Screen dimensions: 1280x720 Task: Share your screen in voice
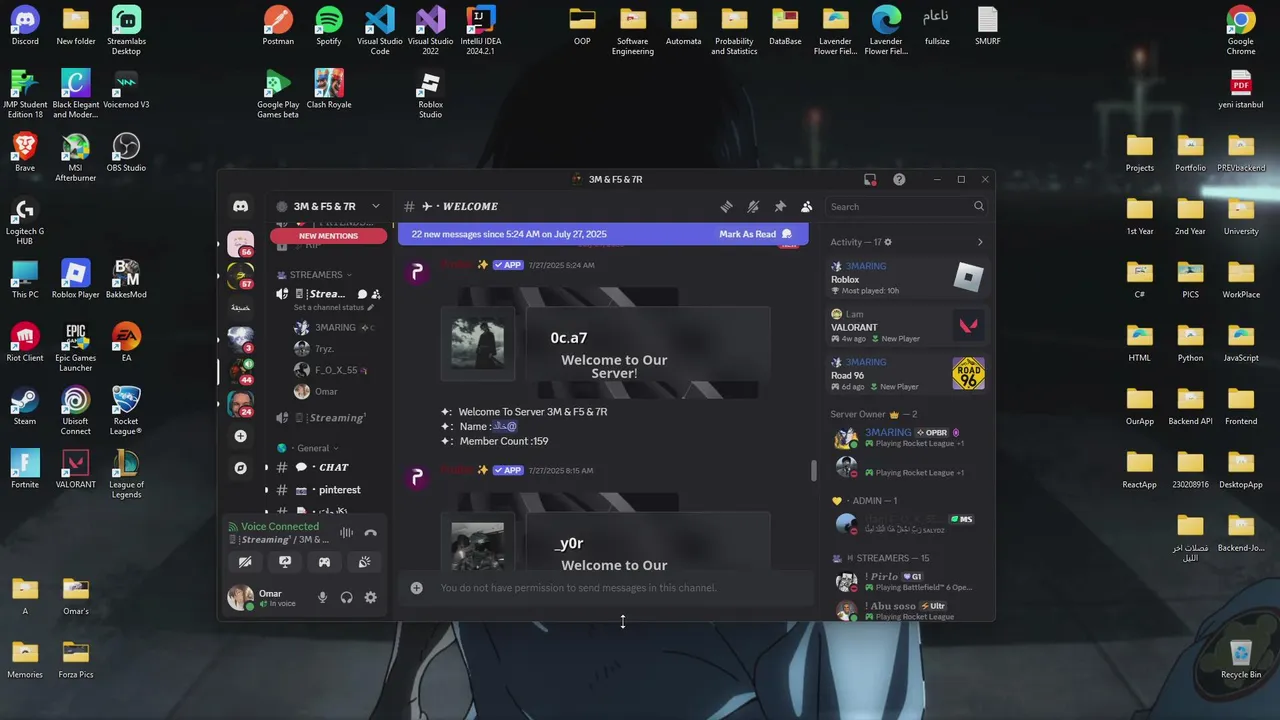click(x=285, y=562)
